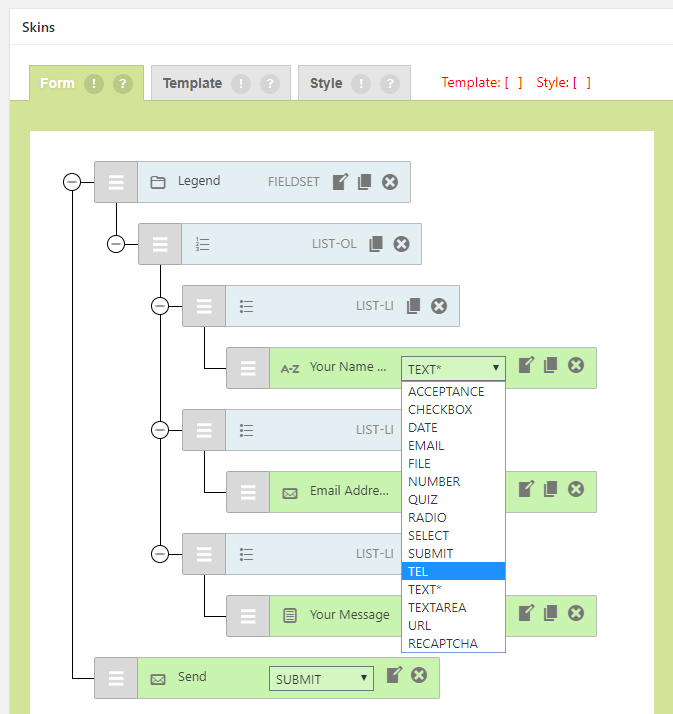
Task: Choose EMAIL from the field type list
Action: [x=453, y=445]
